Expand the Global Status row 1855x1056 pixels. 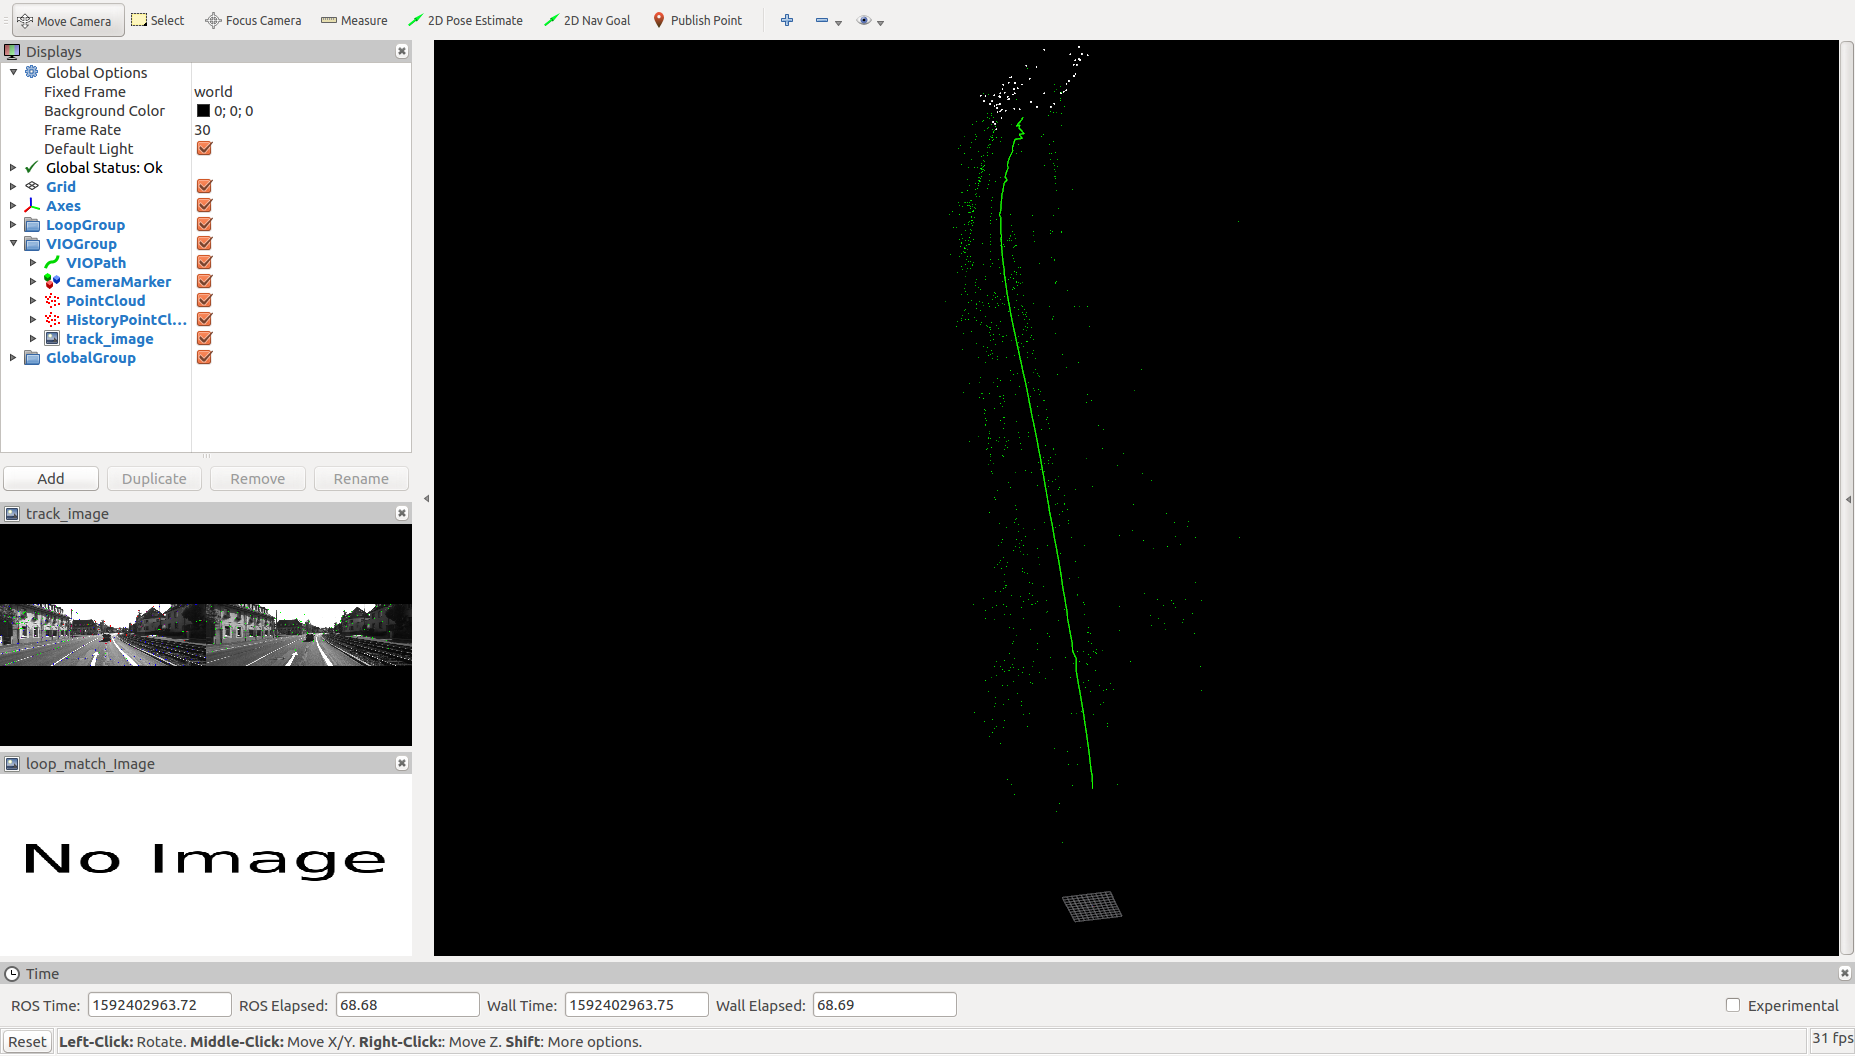13,167
